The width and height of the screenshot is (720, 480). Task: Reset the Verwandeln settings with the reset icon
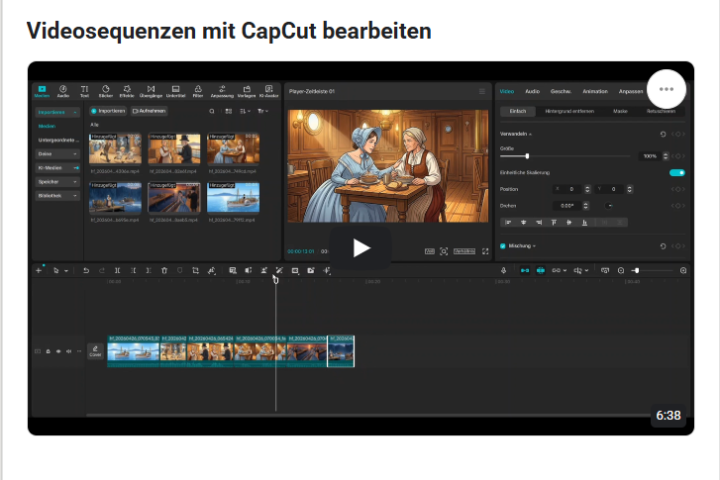tap(663, 134)
